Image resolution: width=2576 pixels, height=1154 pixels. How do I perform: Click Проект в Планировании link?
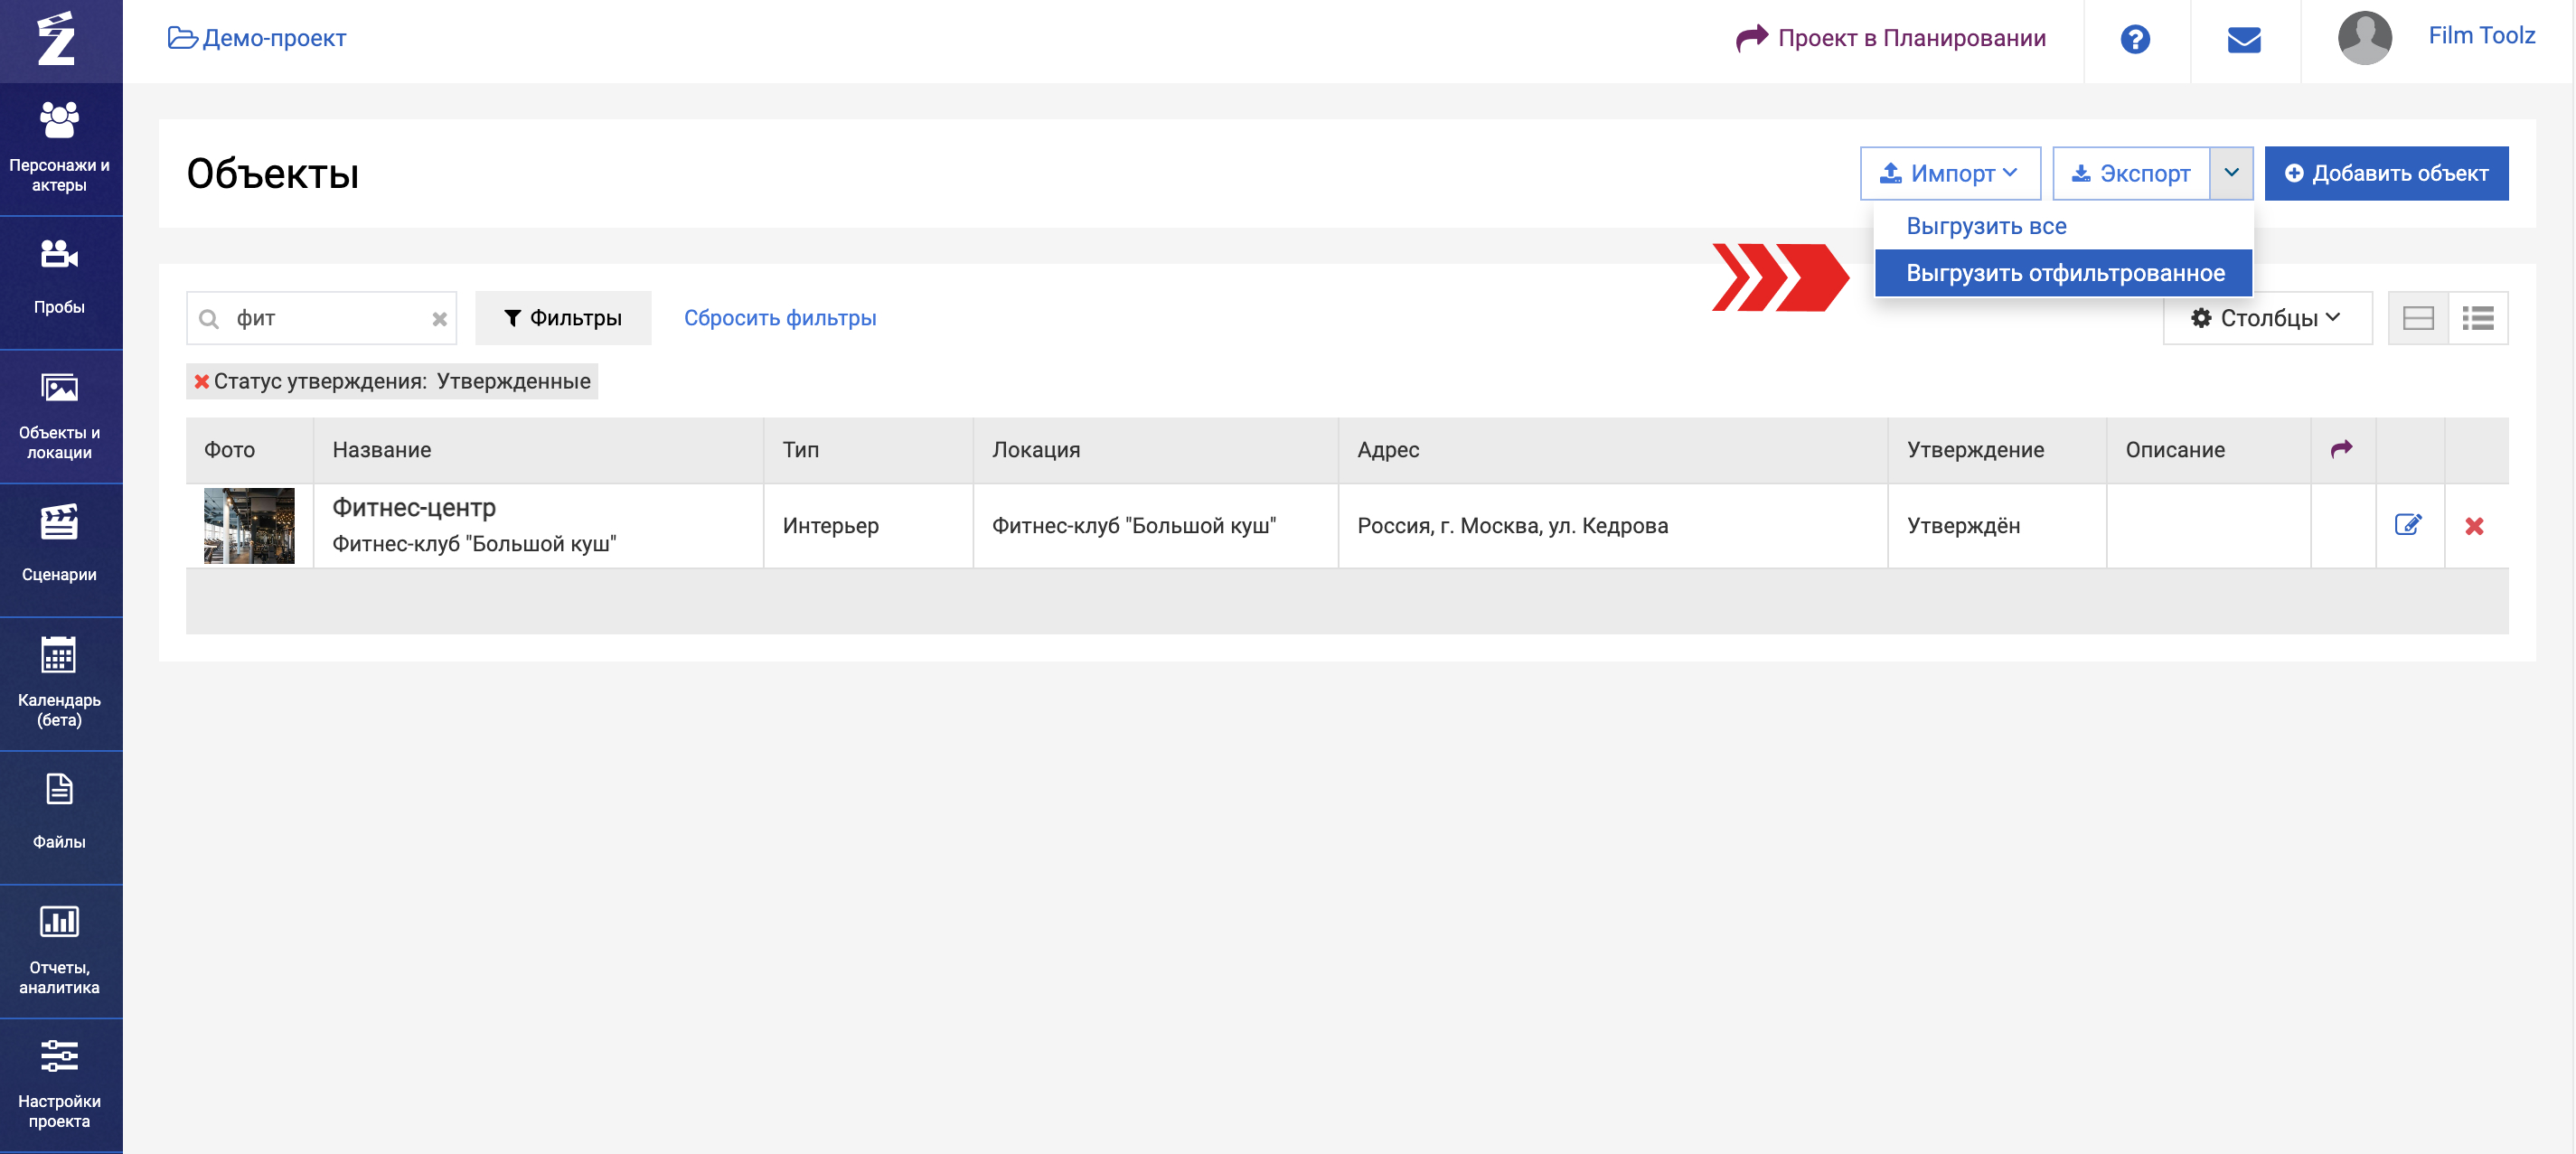click(1890, 38)
